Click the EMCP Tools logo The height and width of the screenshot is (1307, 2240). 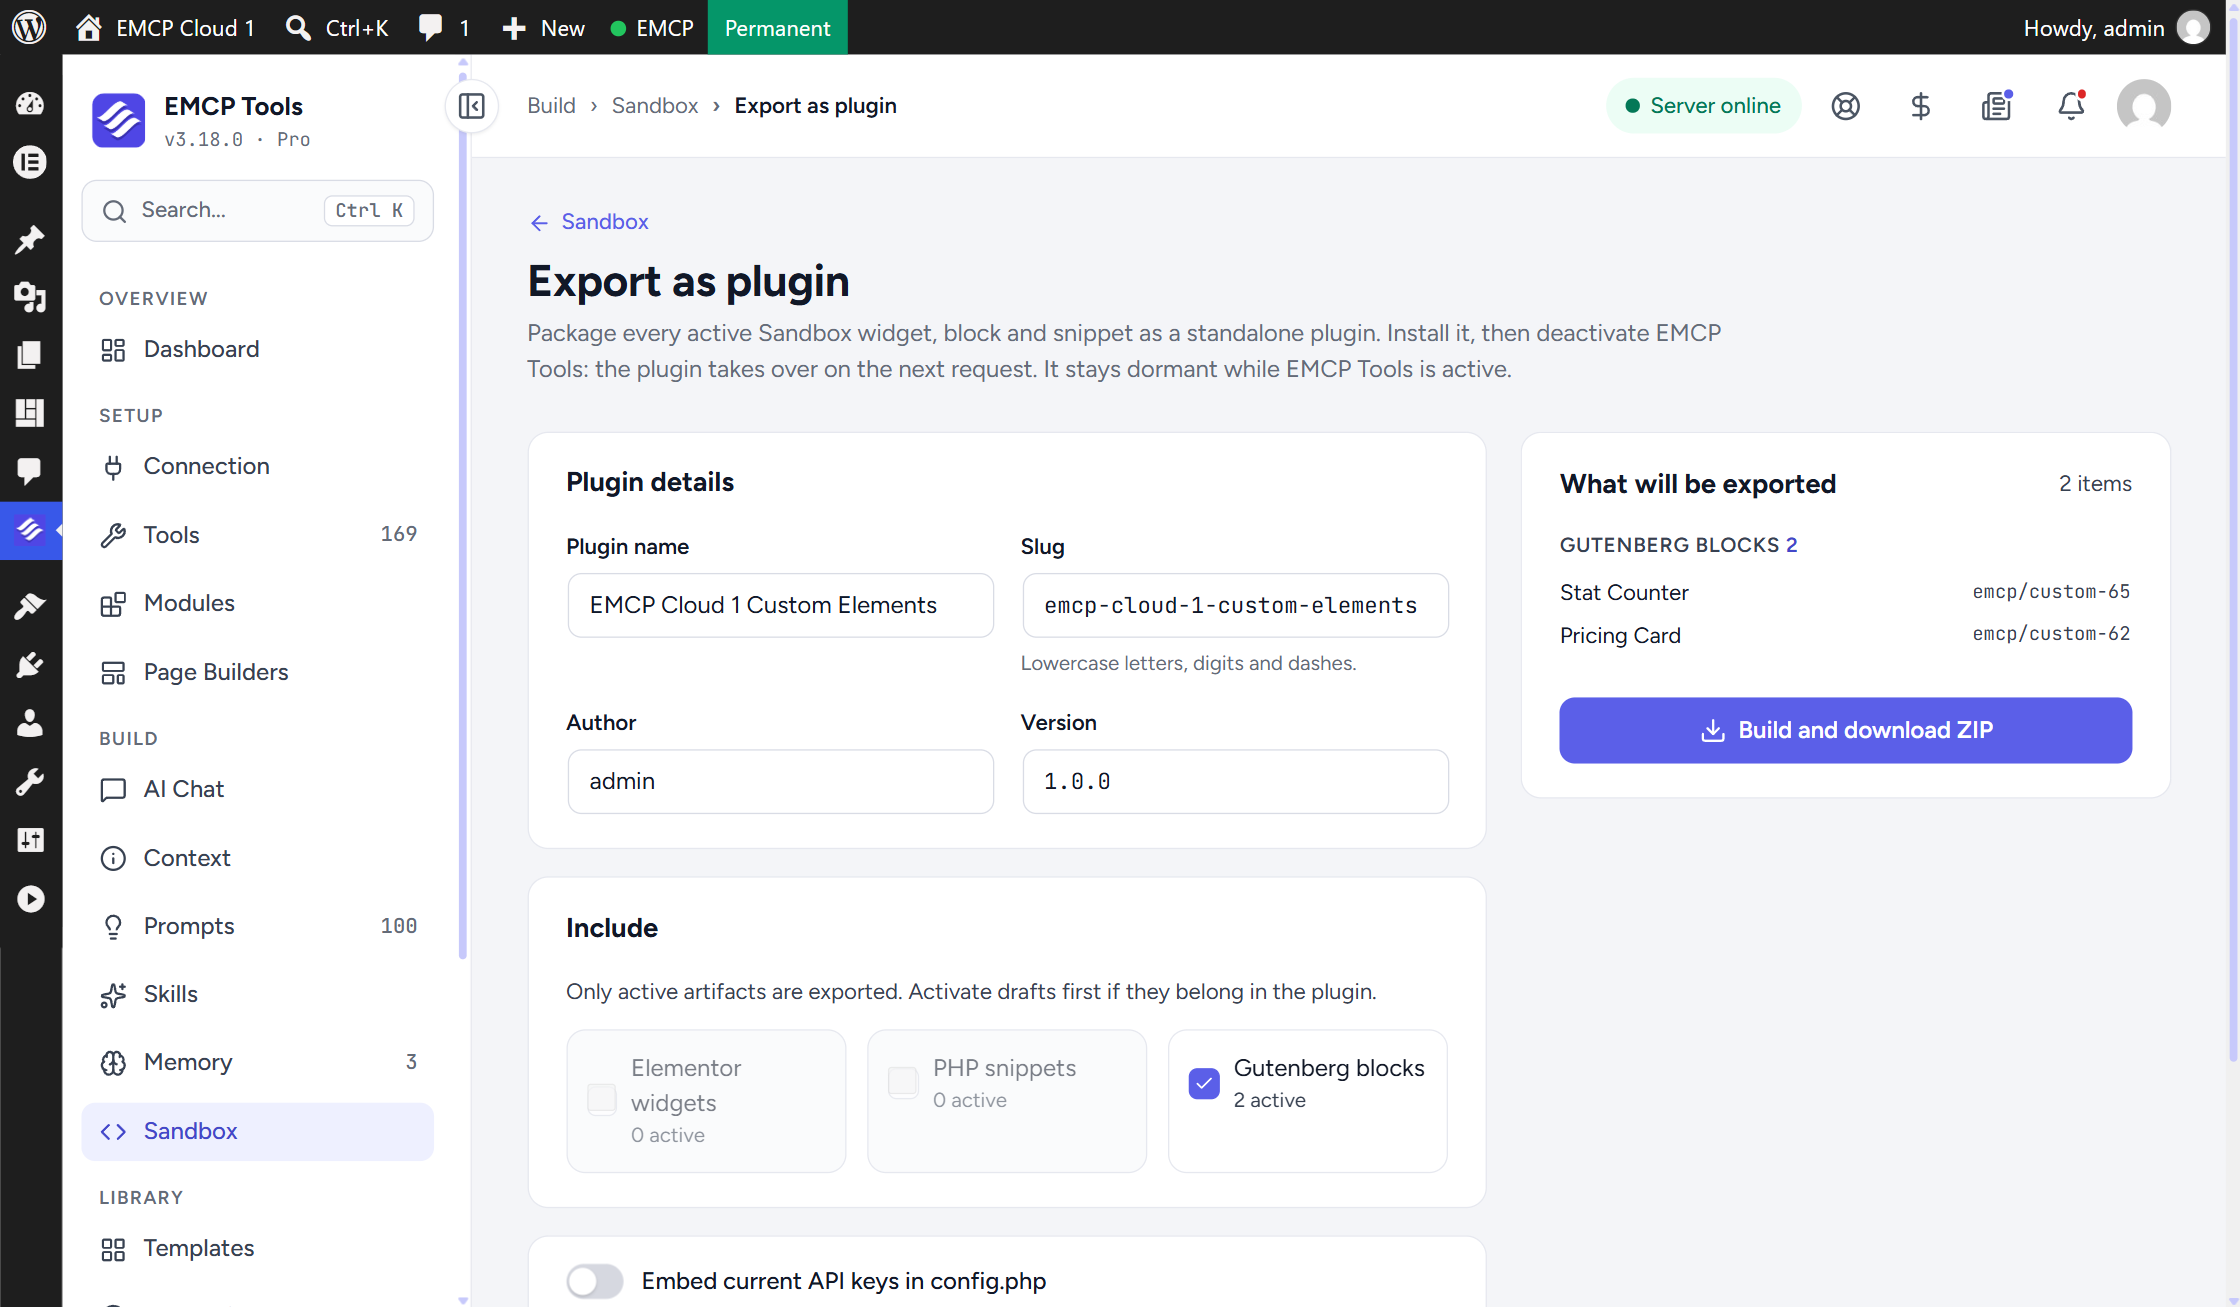pyautogui.click(x=118, y=120)
